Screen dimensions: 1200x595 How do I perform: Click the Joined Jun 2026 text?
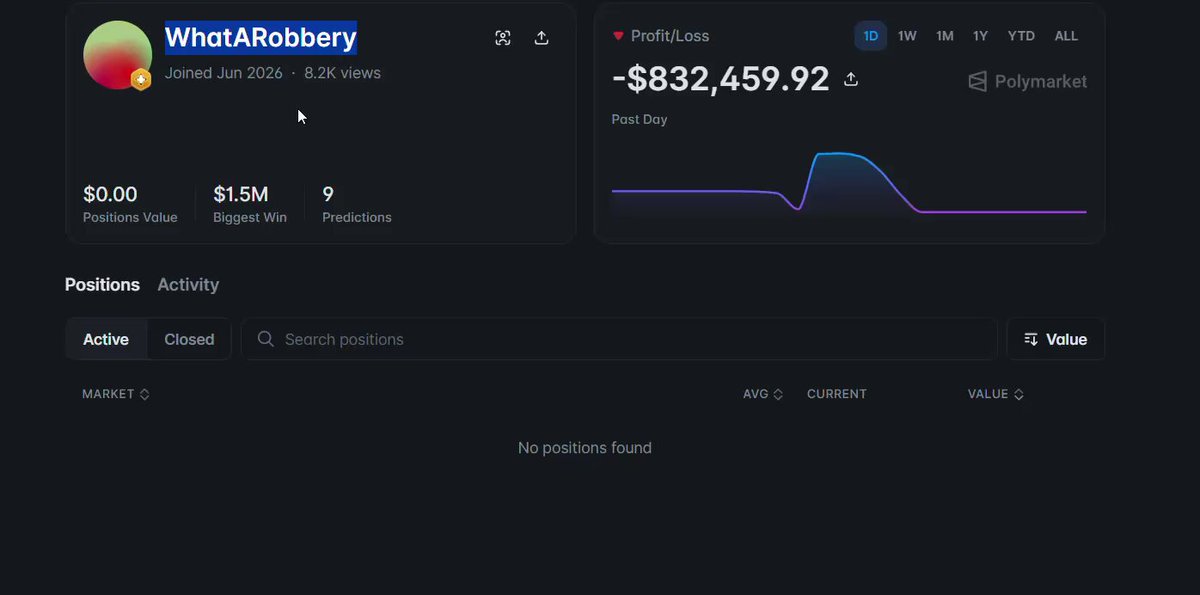[224, 73]
